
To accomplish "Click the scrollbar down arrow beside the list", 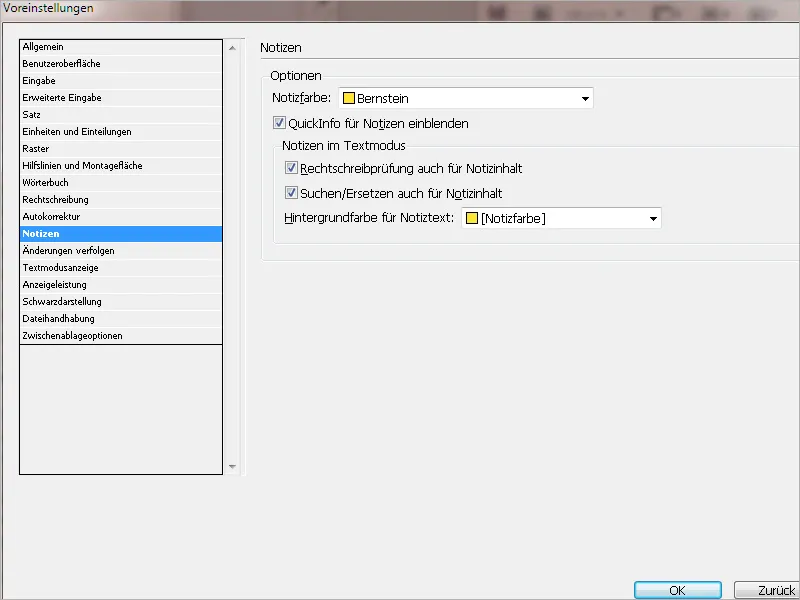I will click(232, 466).
